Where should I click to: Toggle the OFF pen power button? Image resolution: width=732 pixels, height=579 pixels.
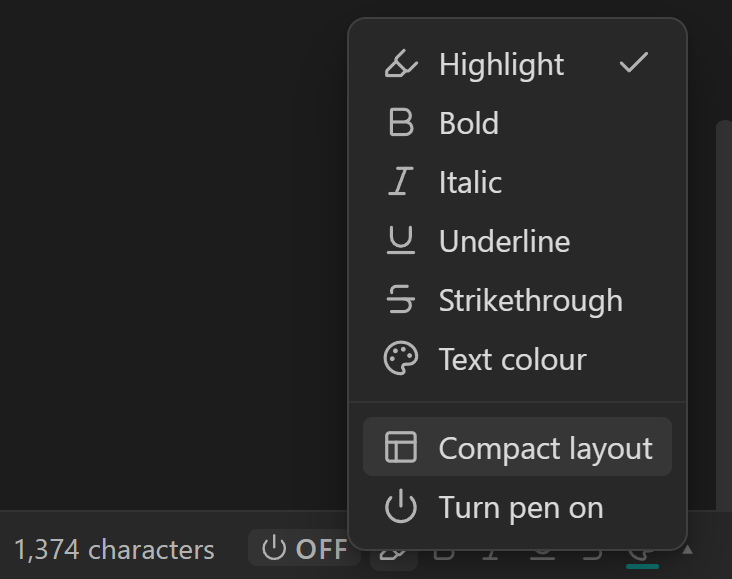click(x=304, y=548)
